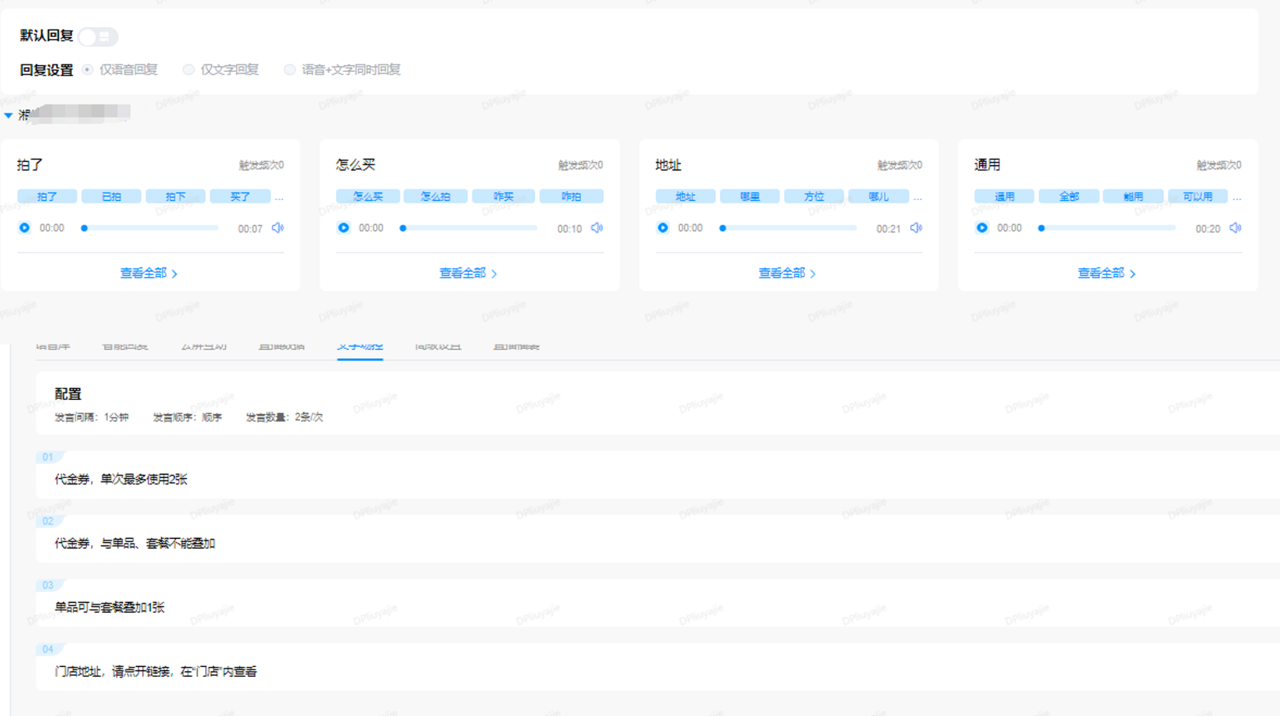Click the audio progress bar in 地址 card

tap(789, 228)
